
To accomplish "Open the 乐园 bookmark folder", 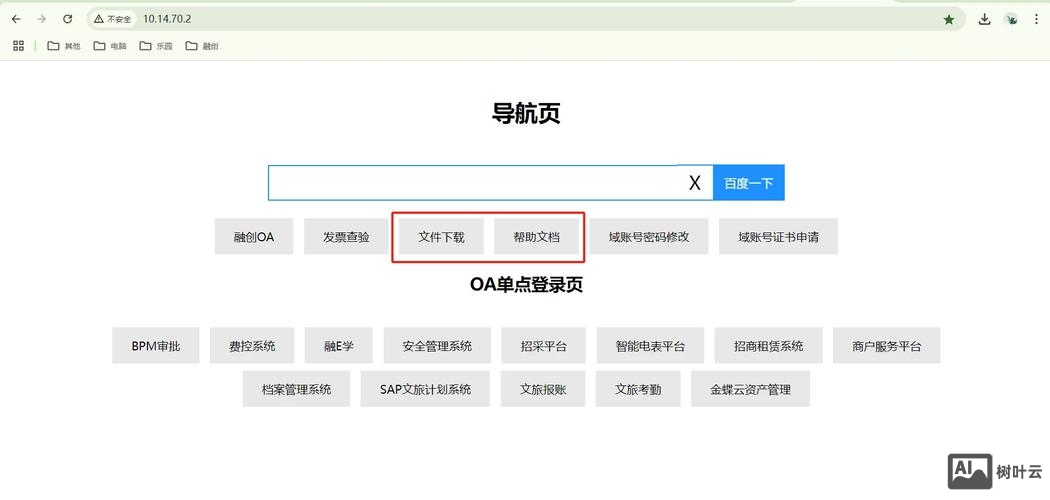I will tap(156, 46).
